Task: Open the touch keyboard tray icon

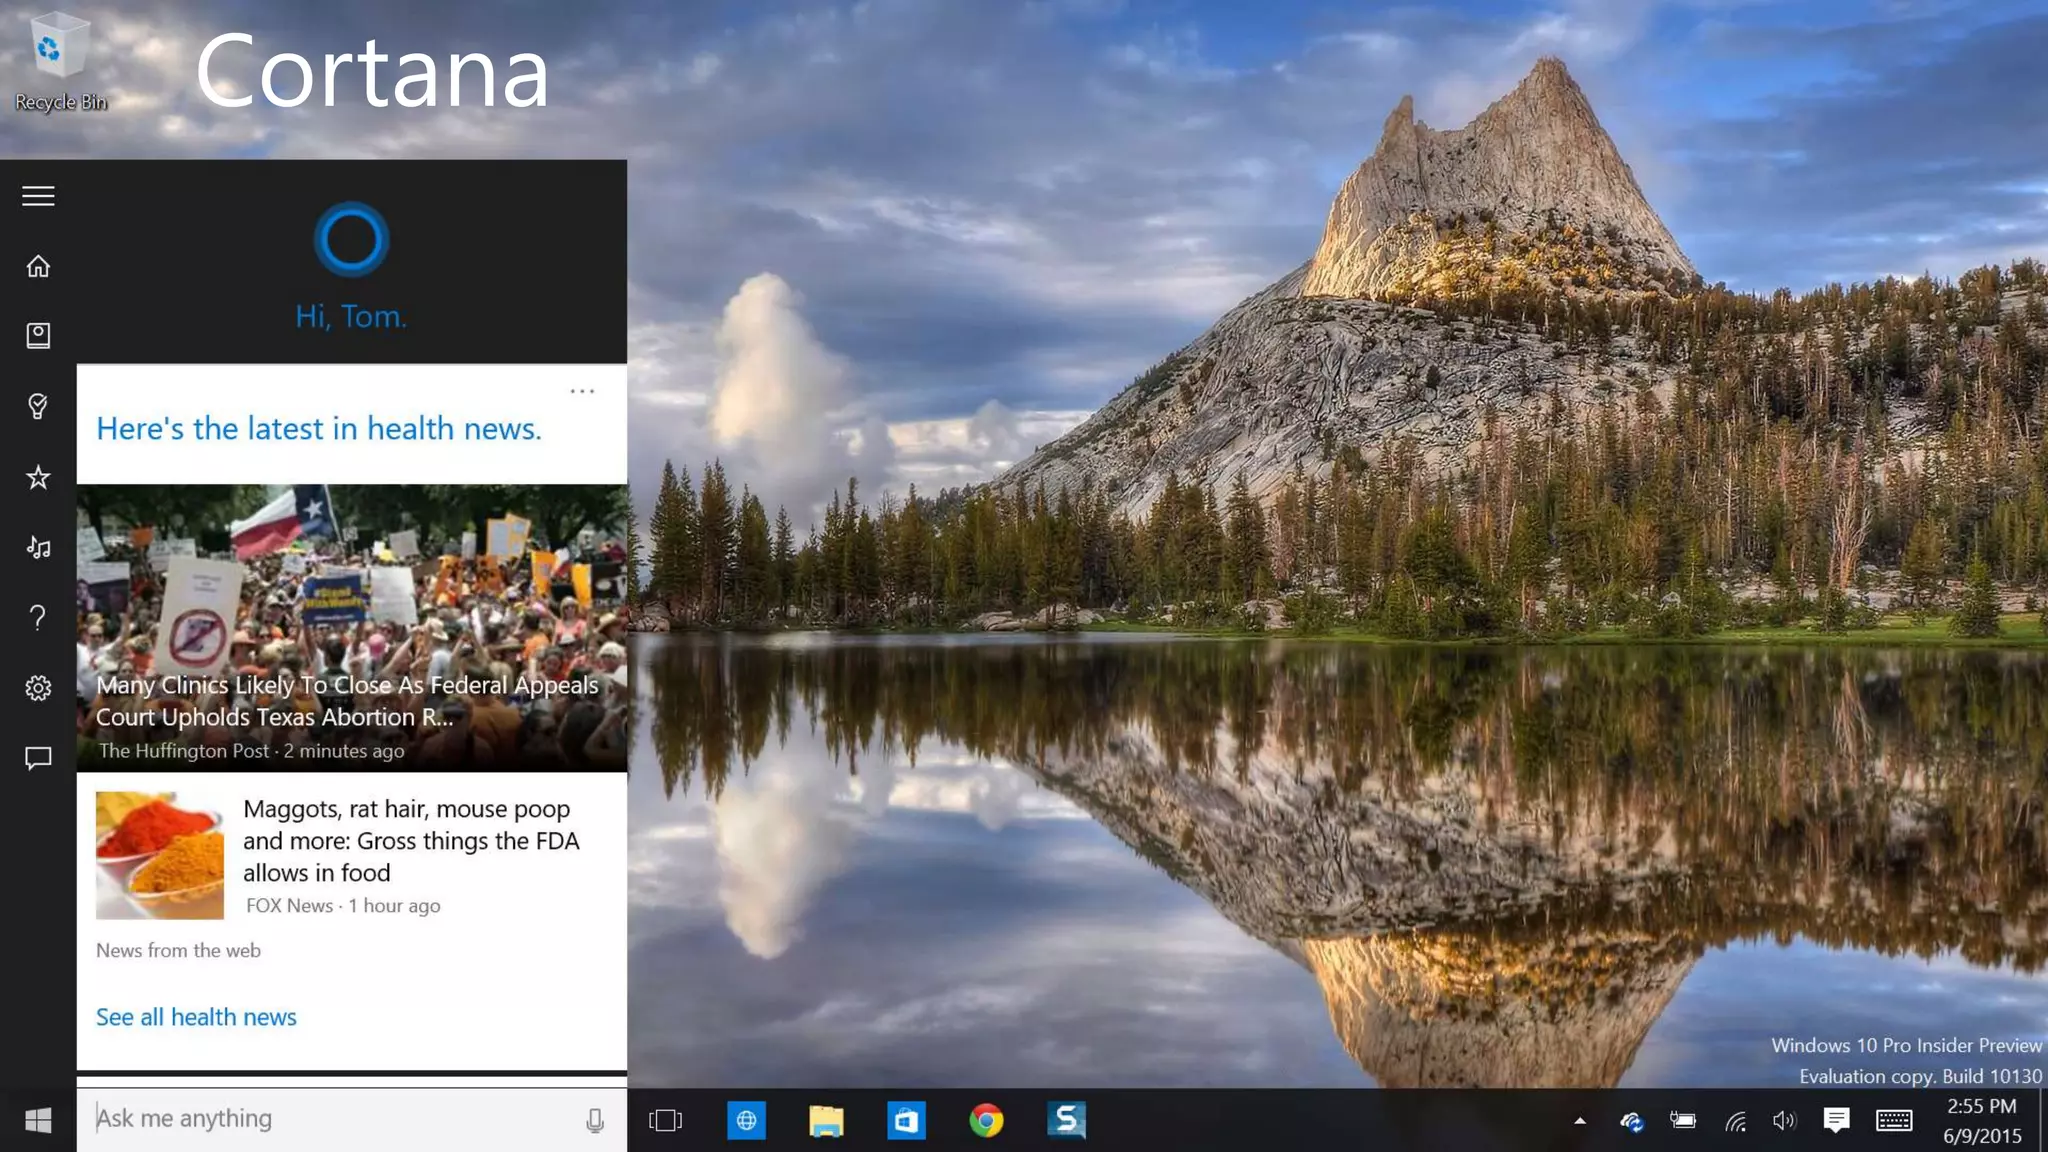Action: (1894, 1121)
